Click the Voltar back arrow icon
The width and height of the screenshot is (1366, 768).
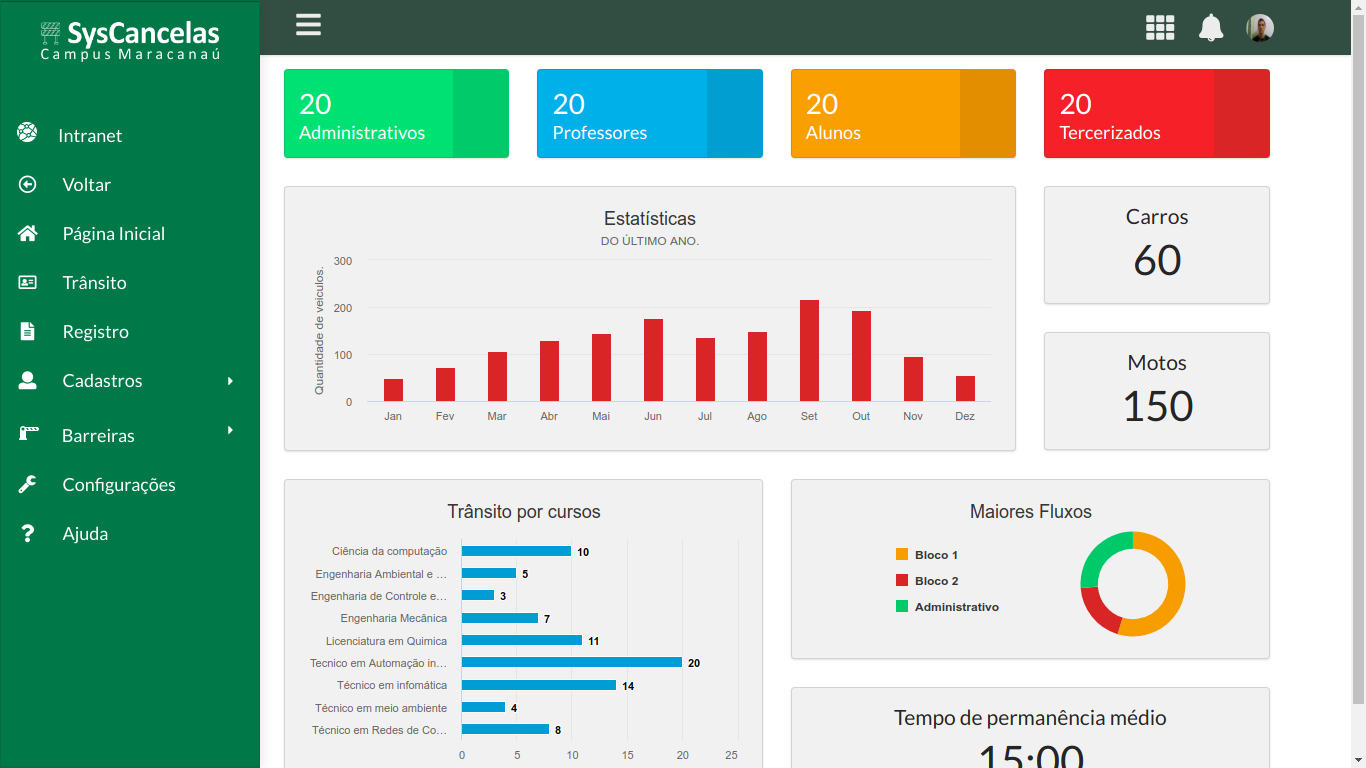tap(26, 184)
